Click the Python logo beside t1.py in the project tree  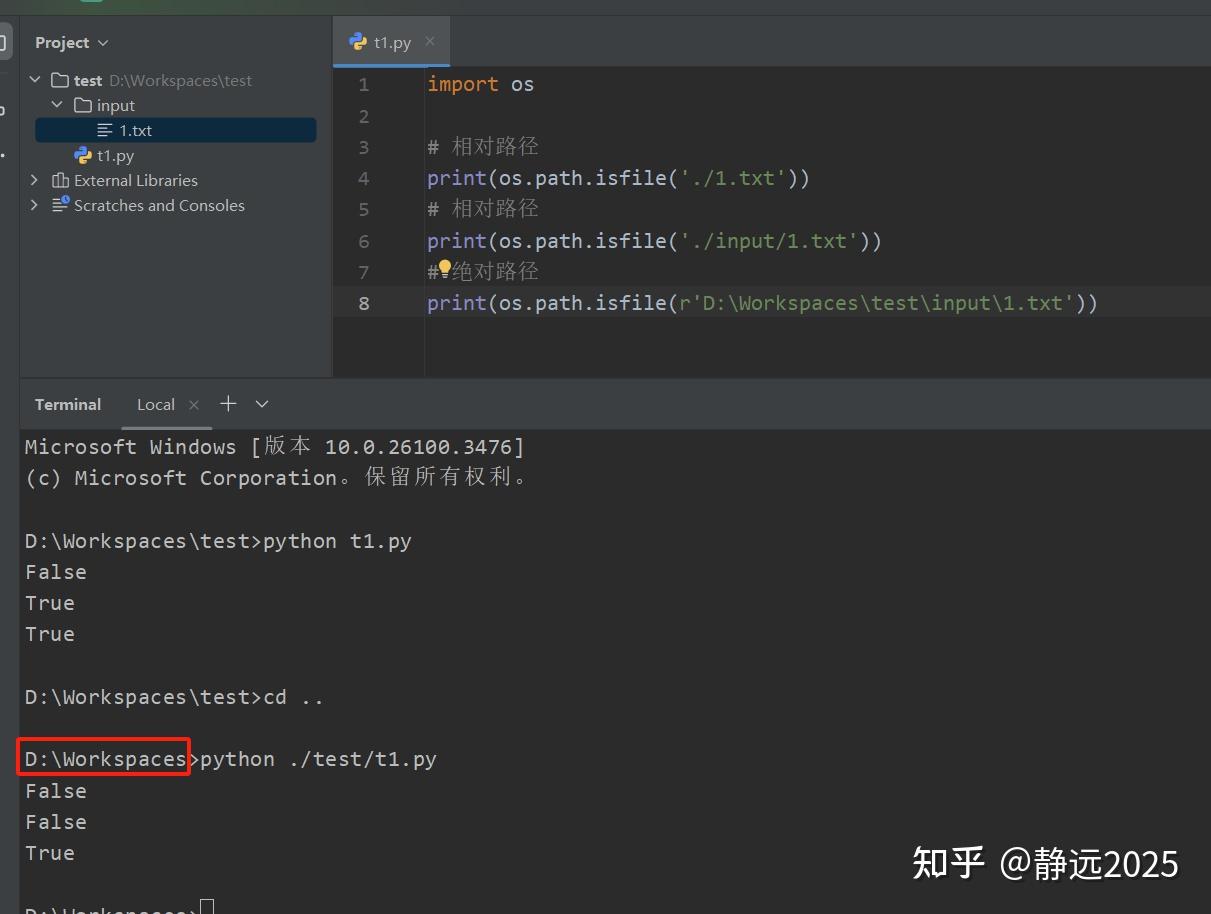tap(83, 155)
